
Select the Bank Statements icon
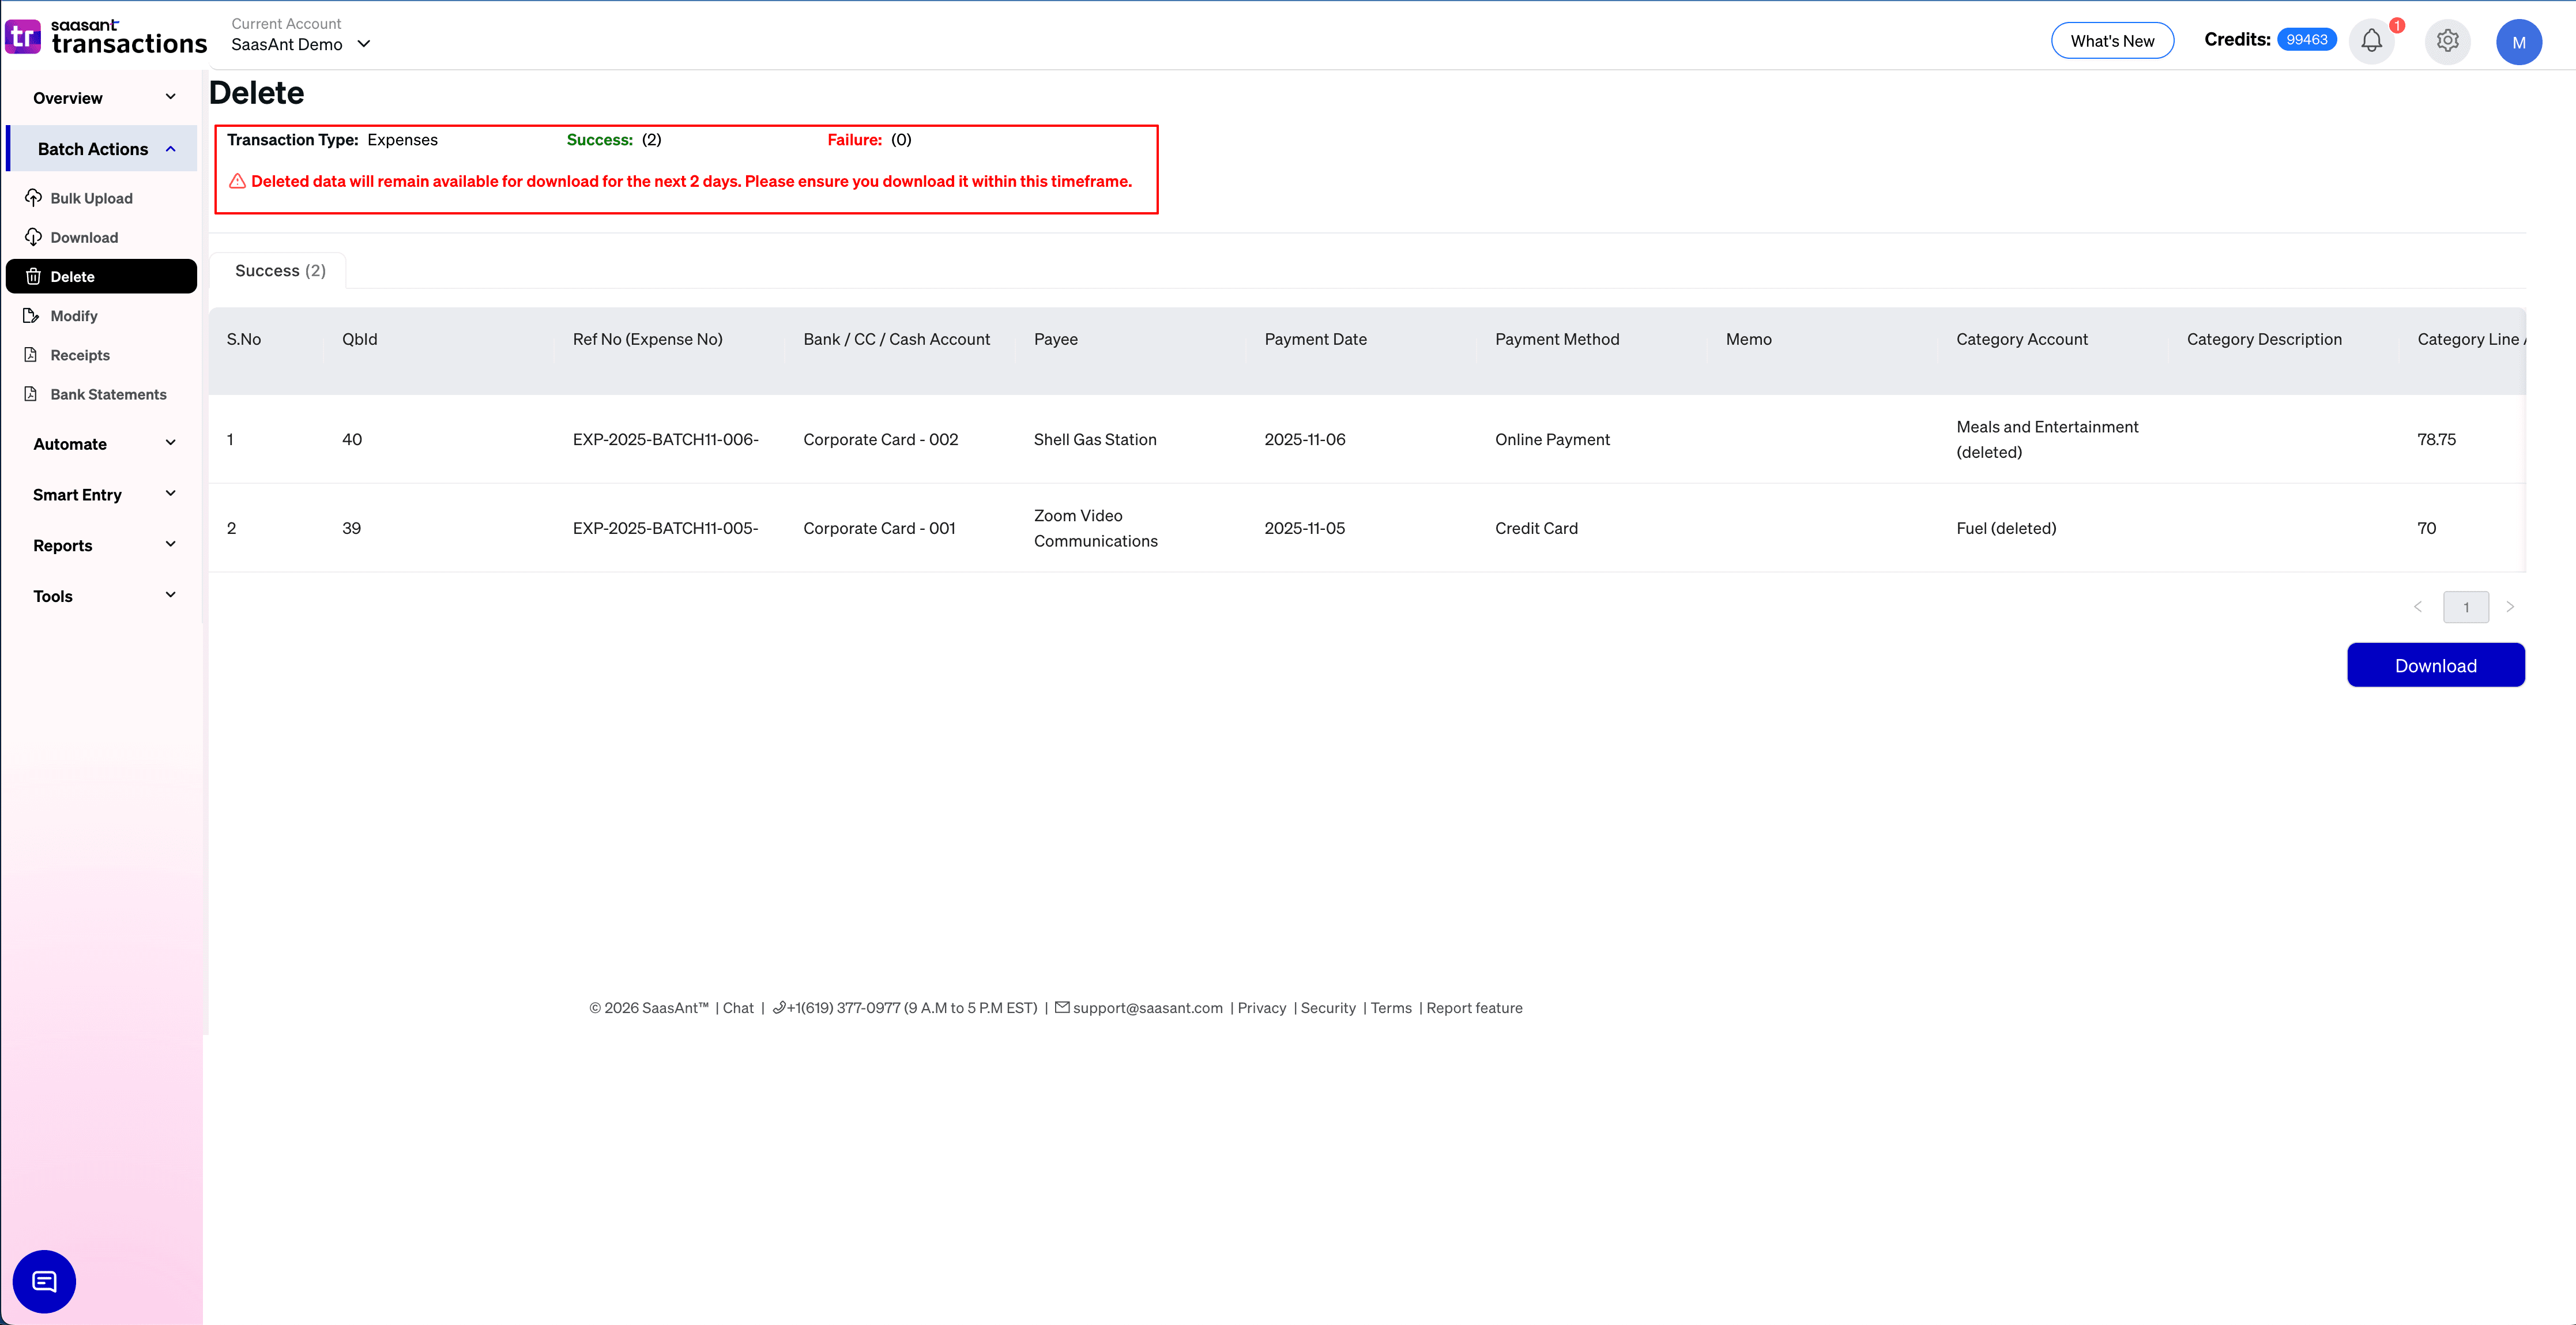(33, 394)
